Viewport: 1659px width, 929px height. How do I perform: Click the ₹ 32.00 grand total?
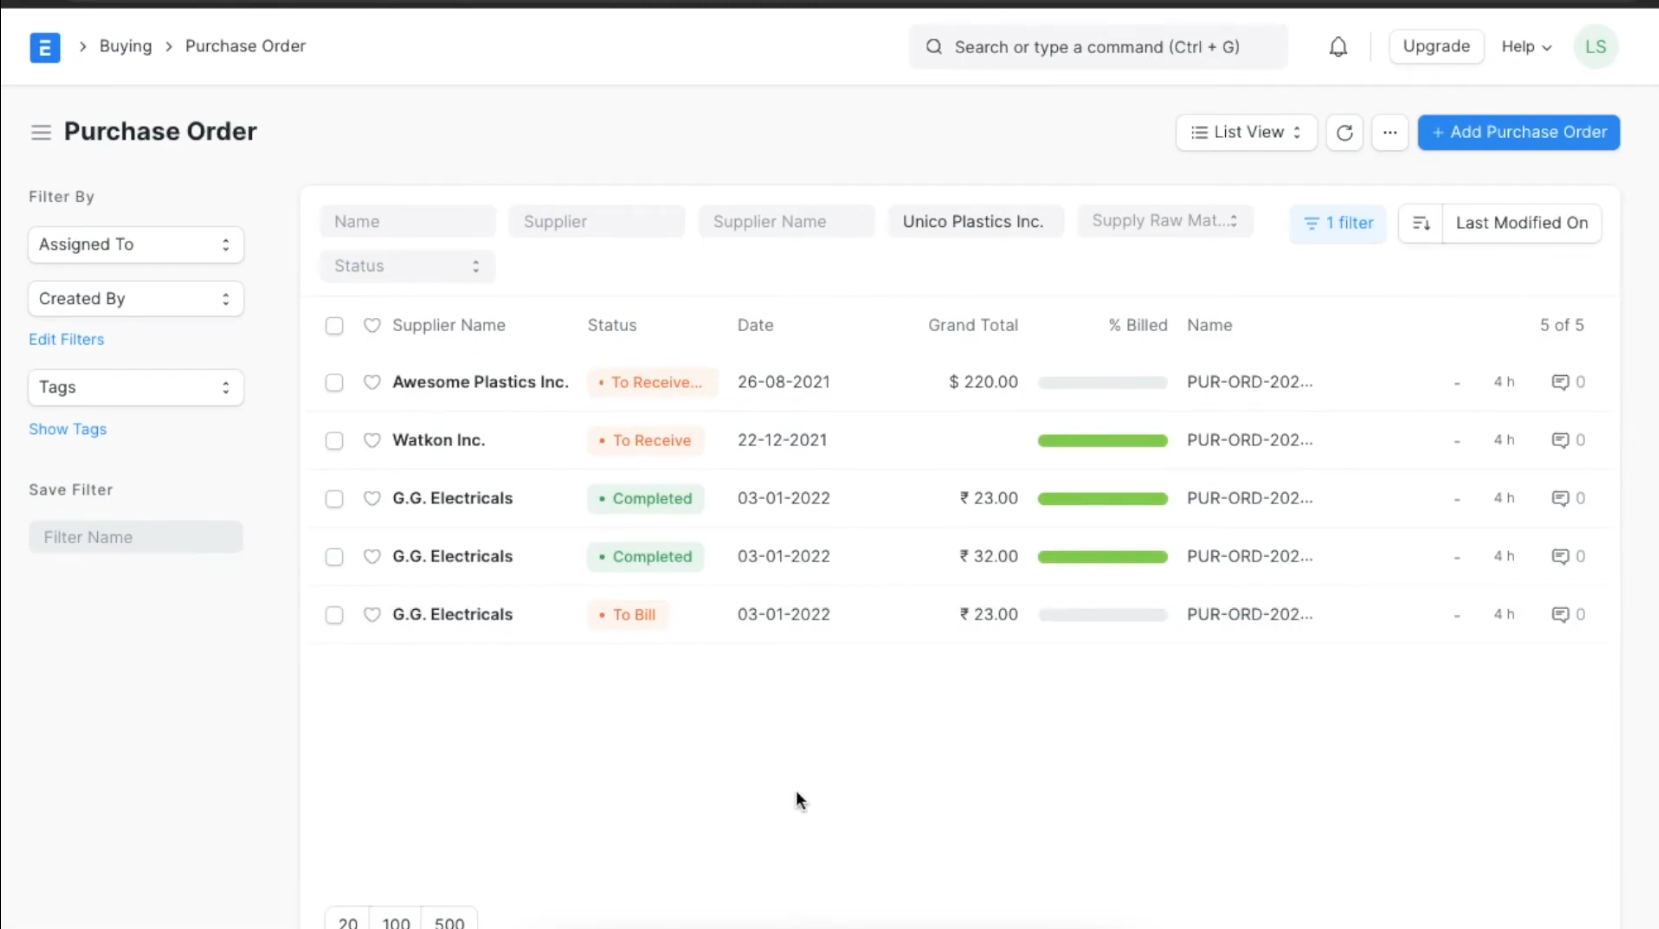pyautogui.click(x=989, y=556)
